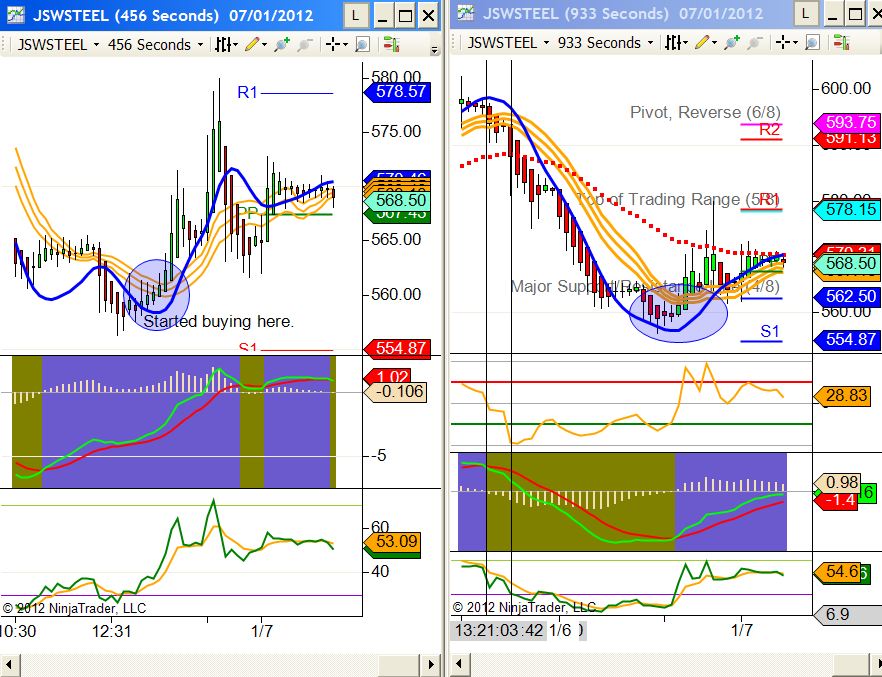The image size is (882, 677).
Task: Click left scroll arrow in 933 Seconds window
Action: (460, 665)
